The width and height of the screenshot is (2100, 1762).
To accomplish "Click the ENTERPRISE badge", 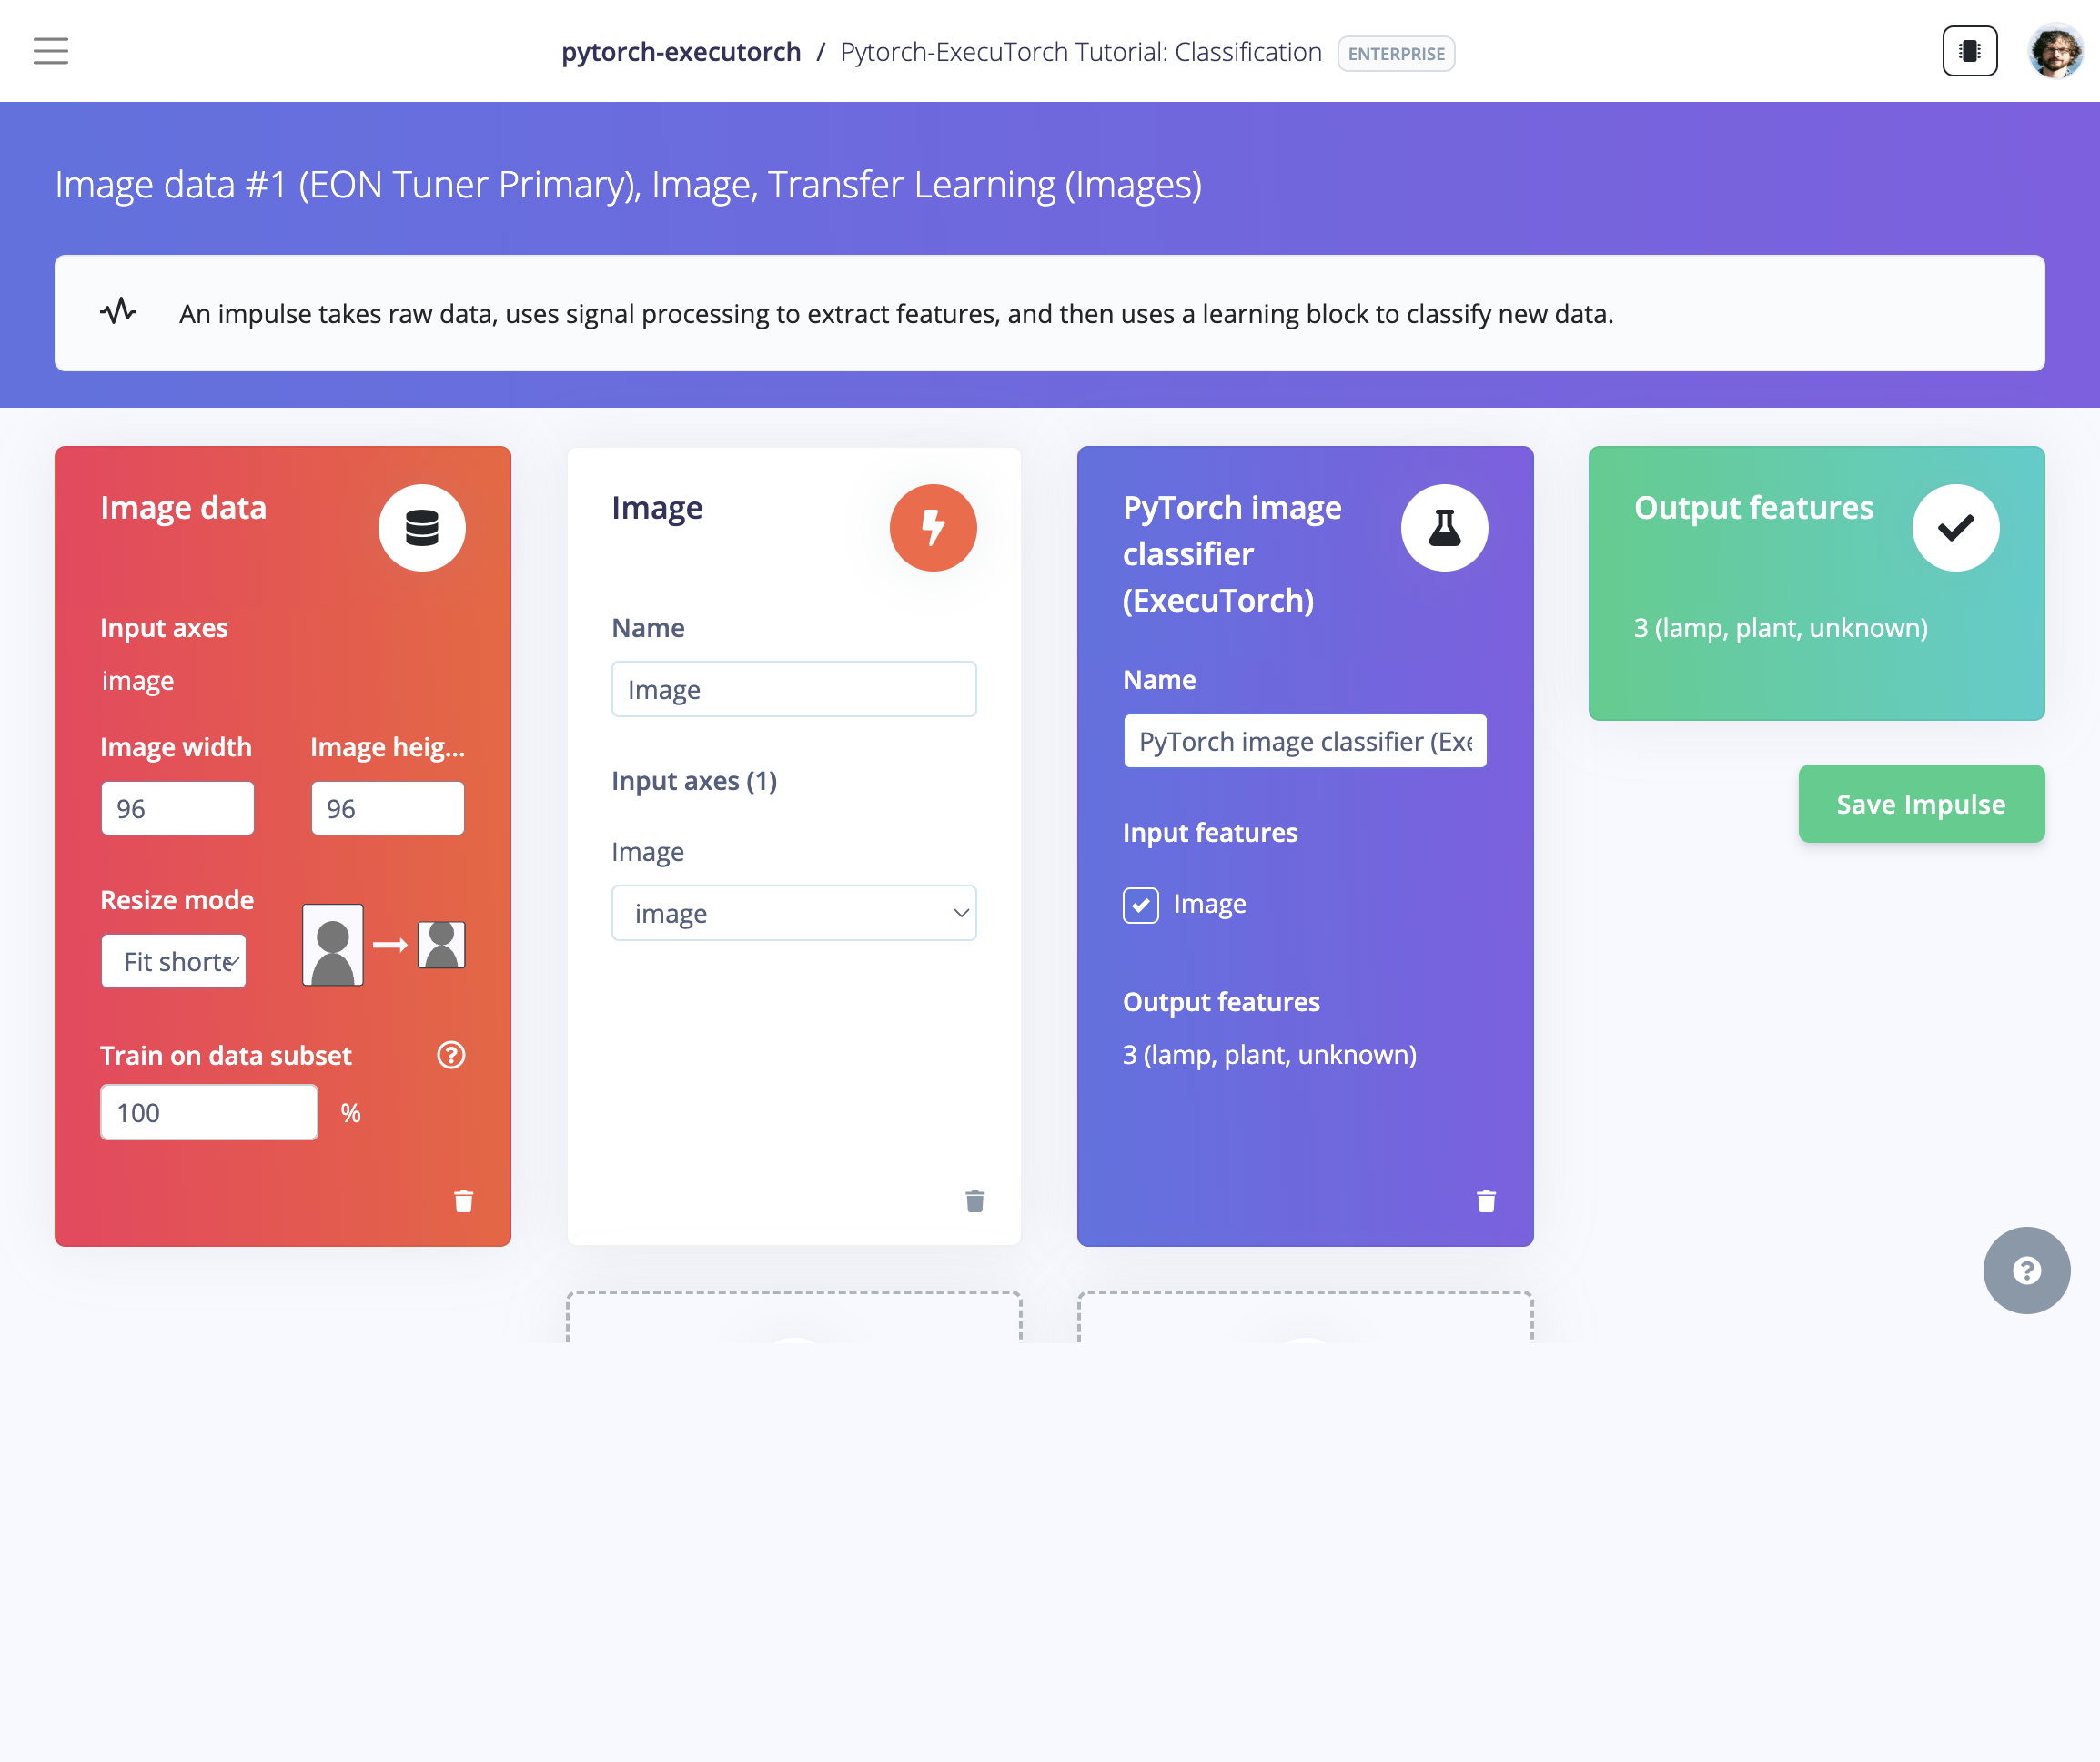I will point(1396,53).
